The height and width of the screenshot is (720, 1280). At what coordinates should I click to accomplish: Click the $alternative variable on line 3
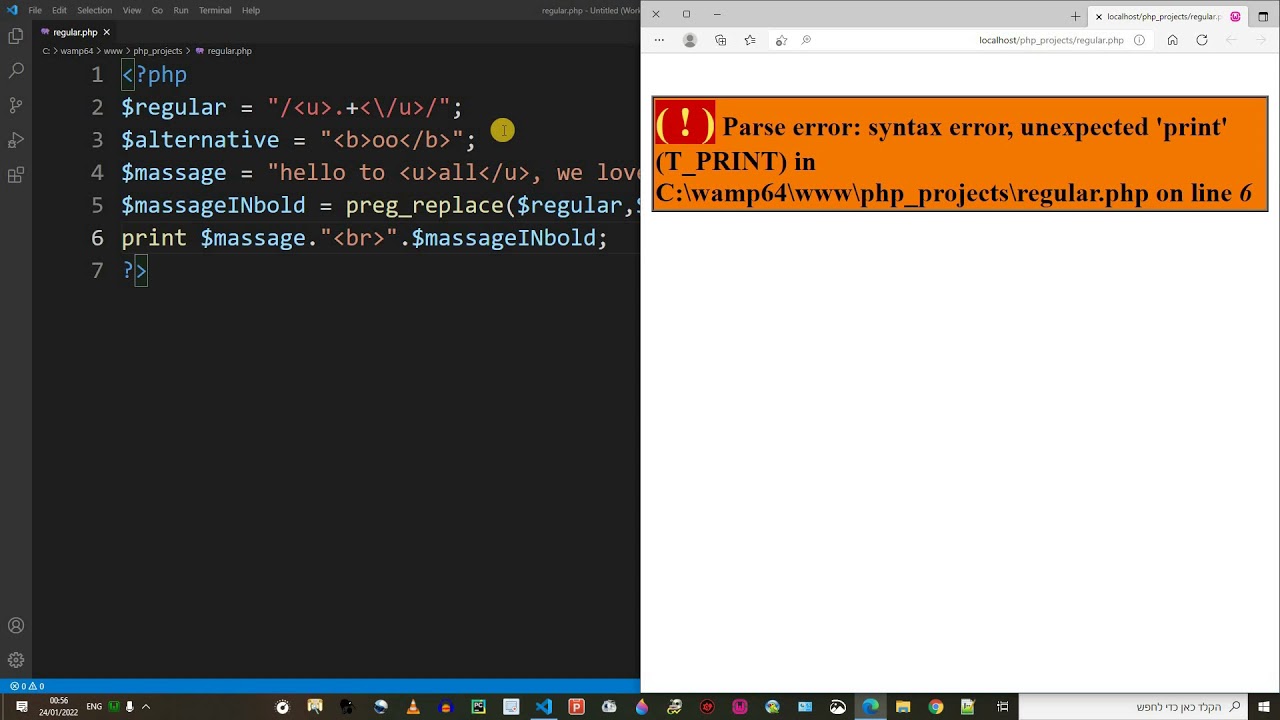tap(200, 140)
